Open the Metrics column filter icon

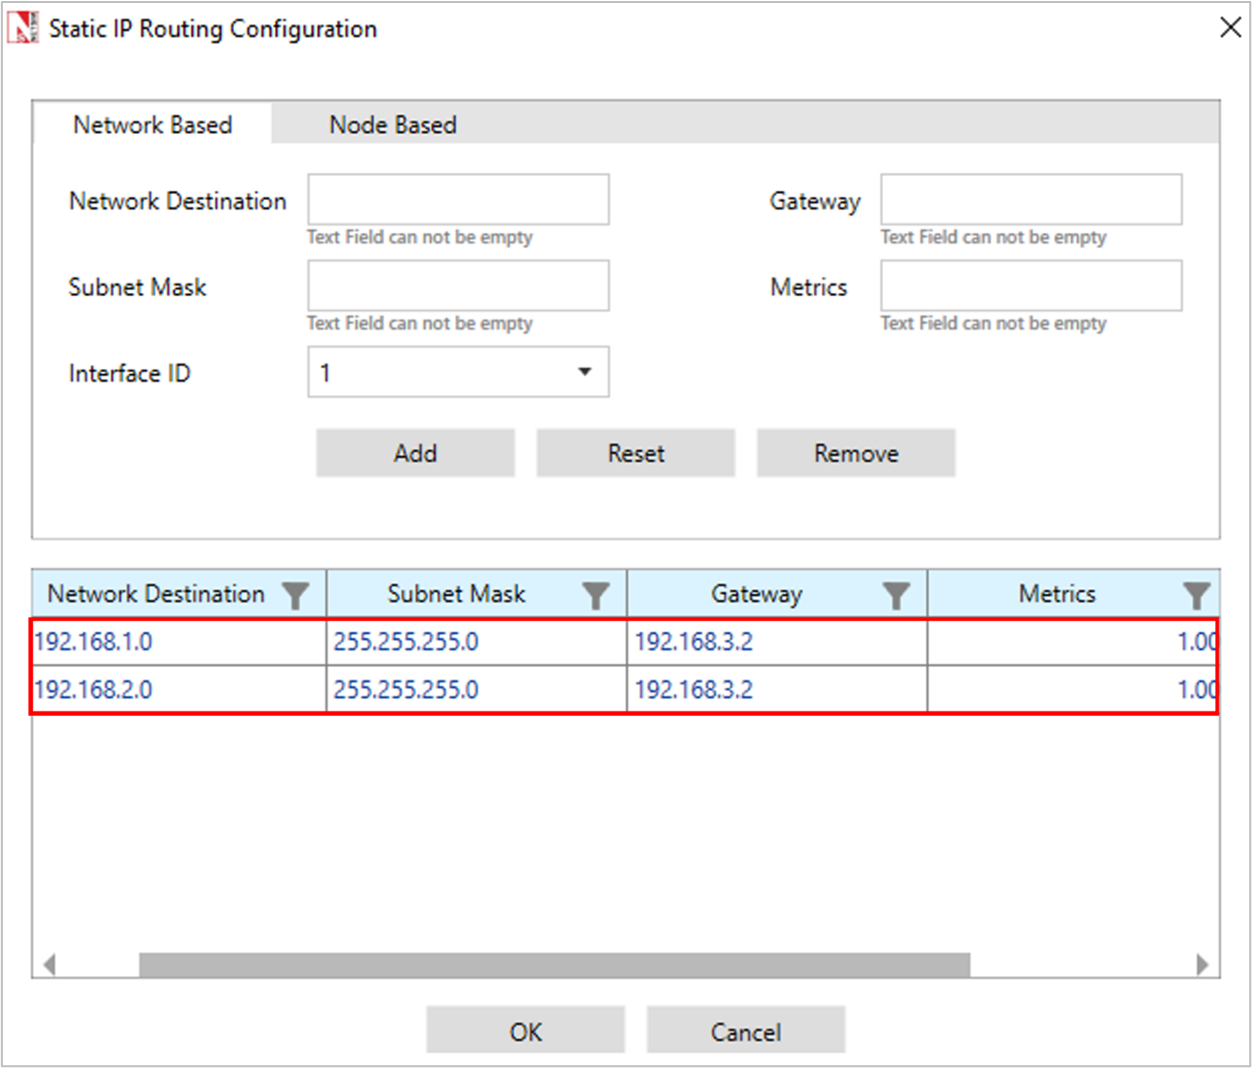click(1196, 596)
